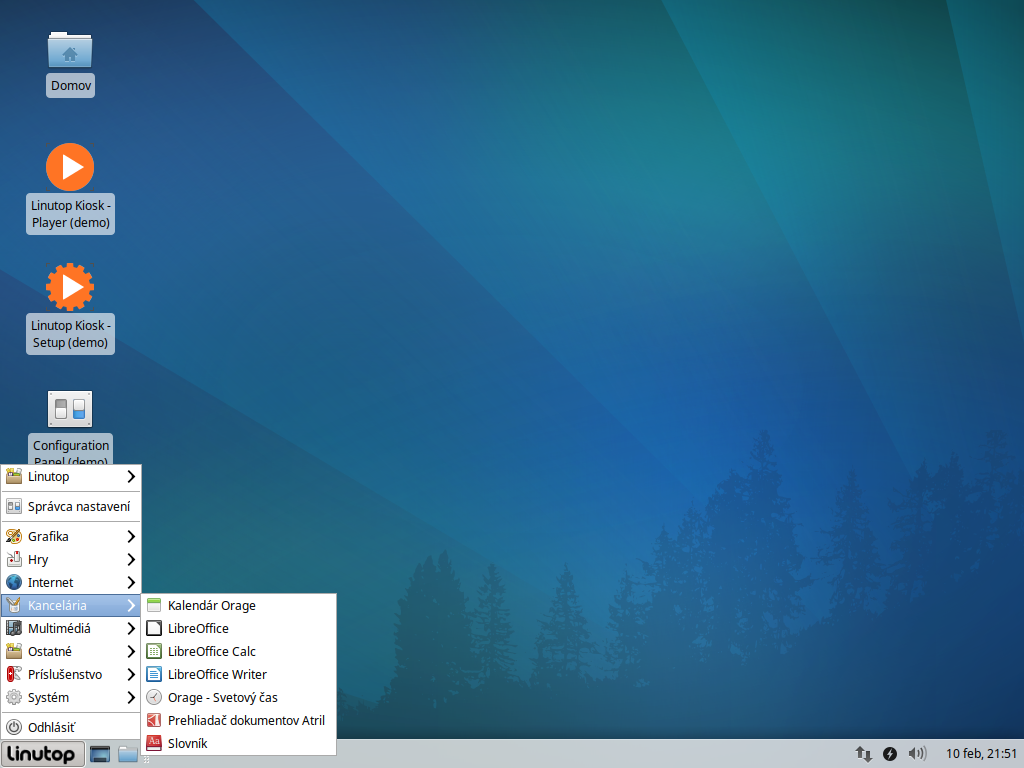Select the Ostatné menu entry label

point(50,652)
